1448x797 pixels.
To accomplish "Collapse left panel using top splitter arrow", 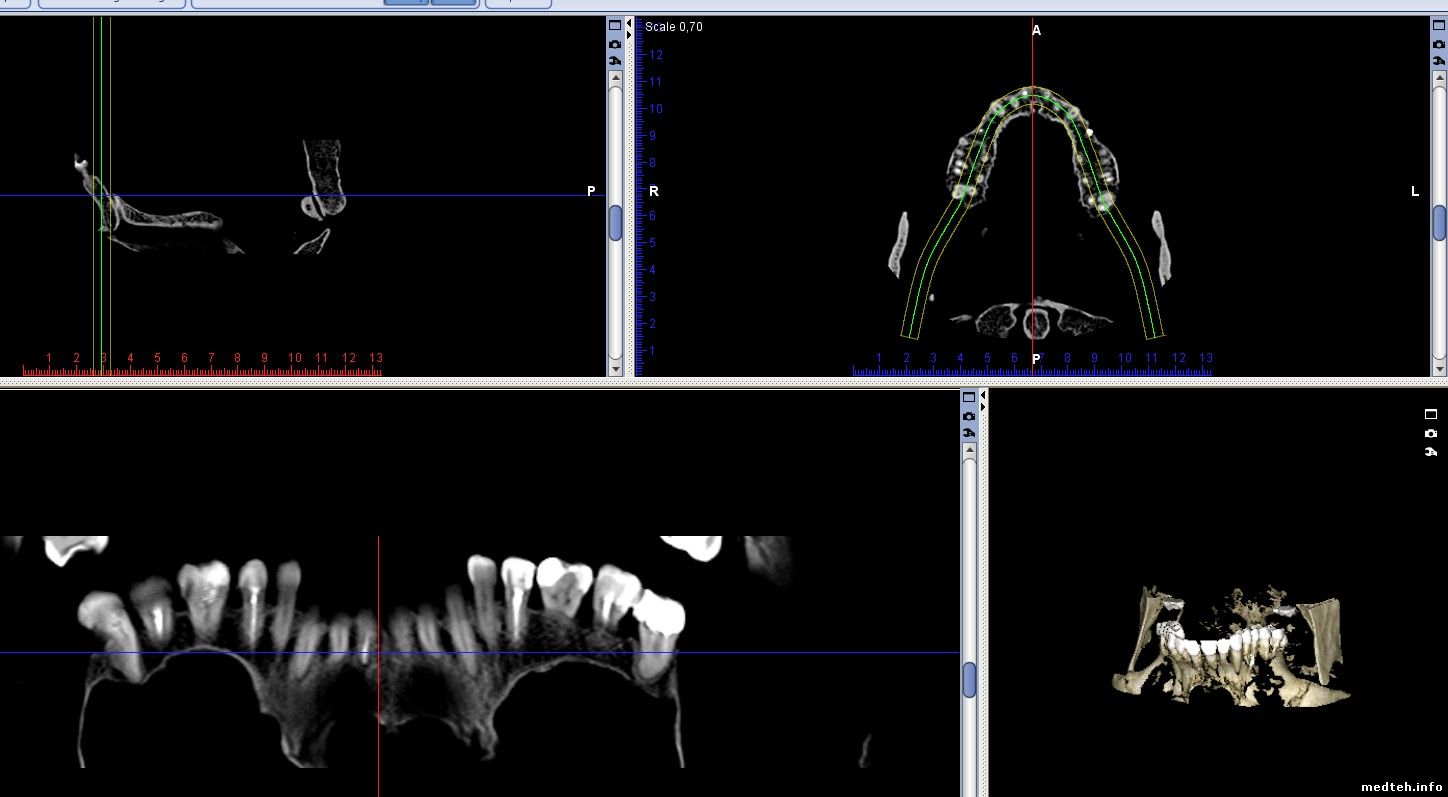I will pyautogui.click(x=628, y=22).
